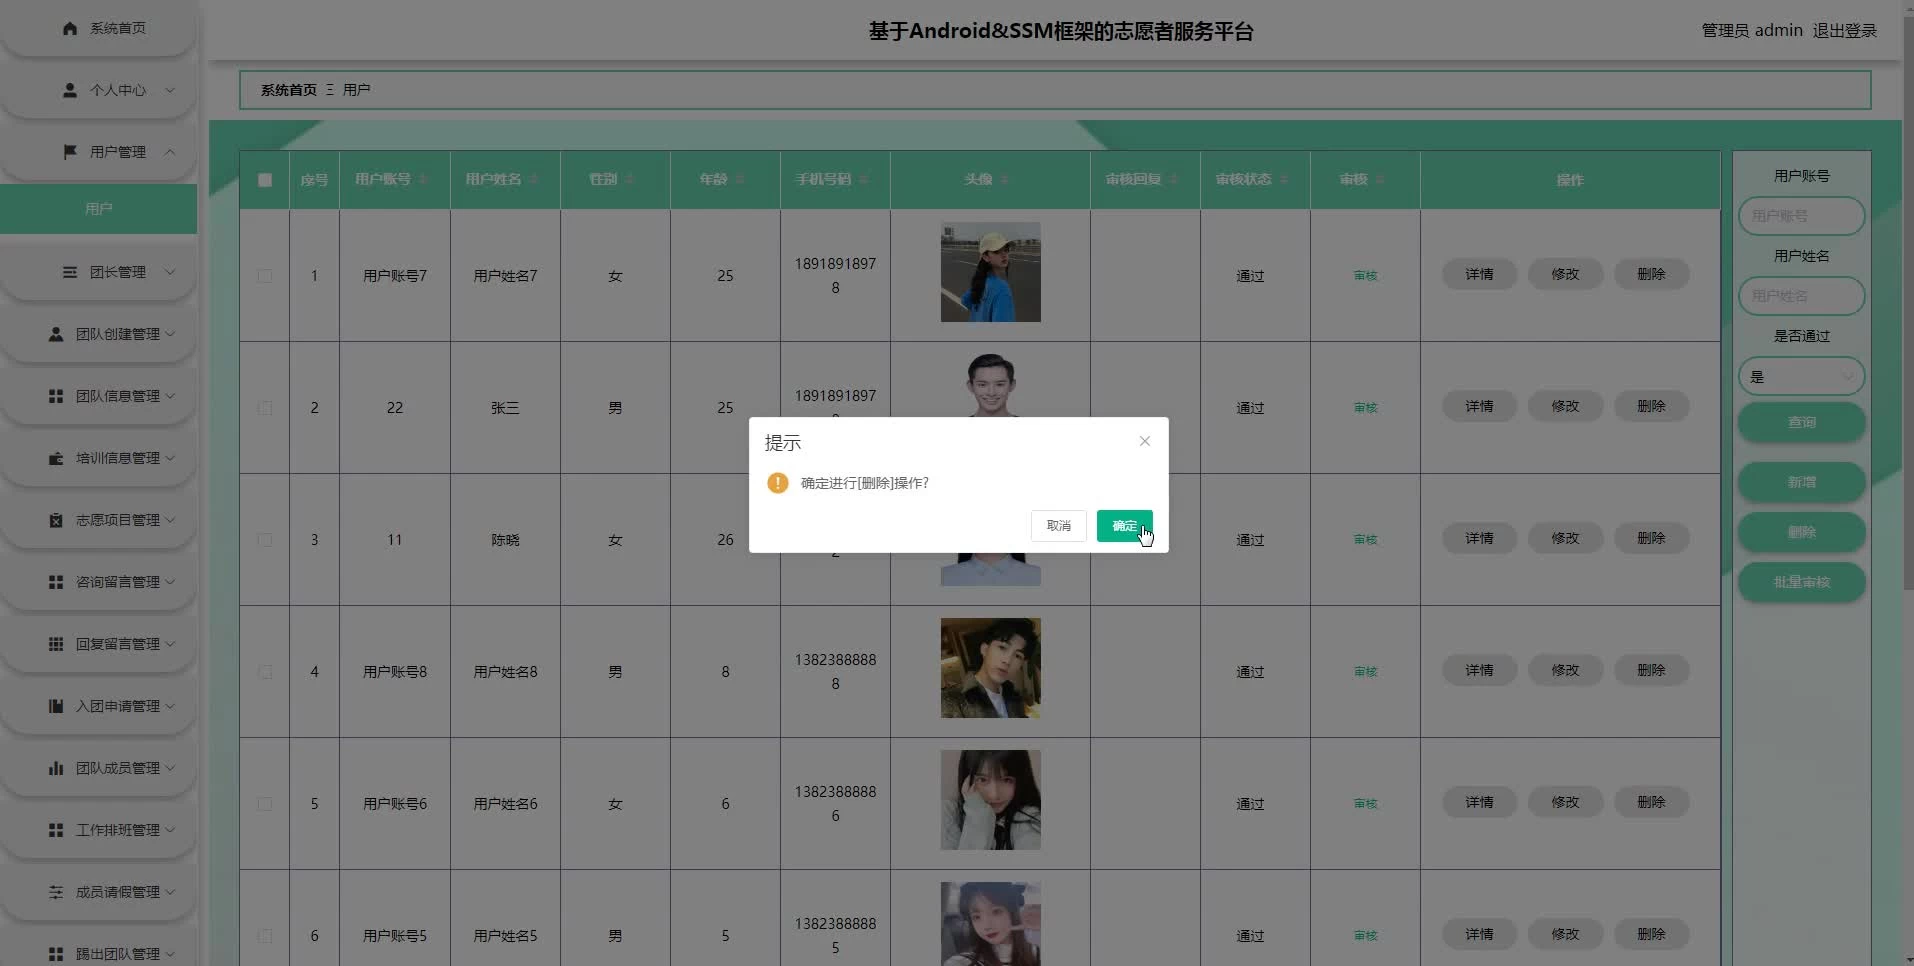Select the 用户 submenu item

click(x=98, y=209)
